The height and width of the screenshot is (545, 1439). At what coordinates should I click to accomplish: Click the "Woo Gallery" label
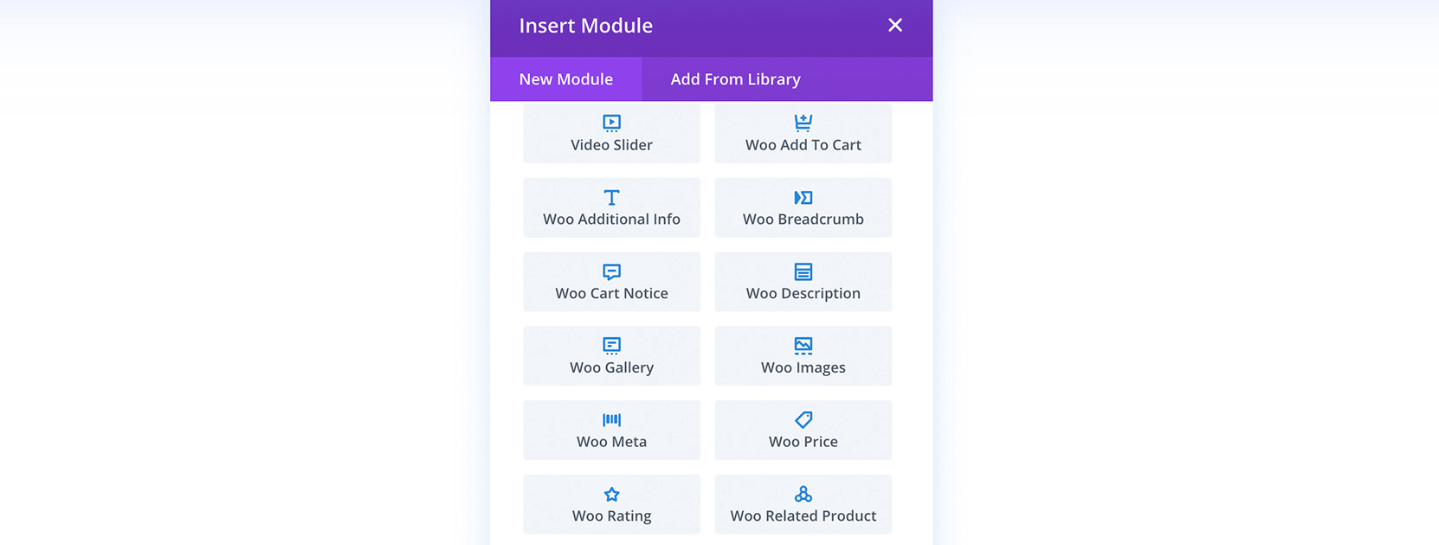tap(612, 367)
